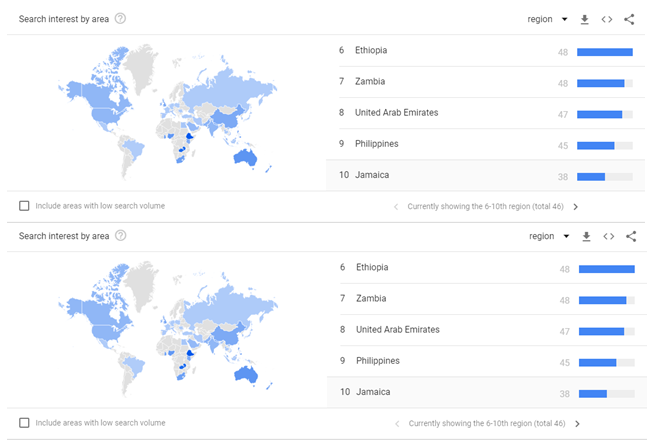The height and width of the screenshot is (440, 665).
Task: Select Ethiopia in the top region list
Action: click(371, 50)
